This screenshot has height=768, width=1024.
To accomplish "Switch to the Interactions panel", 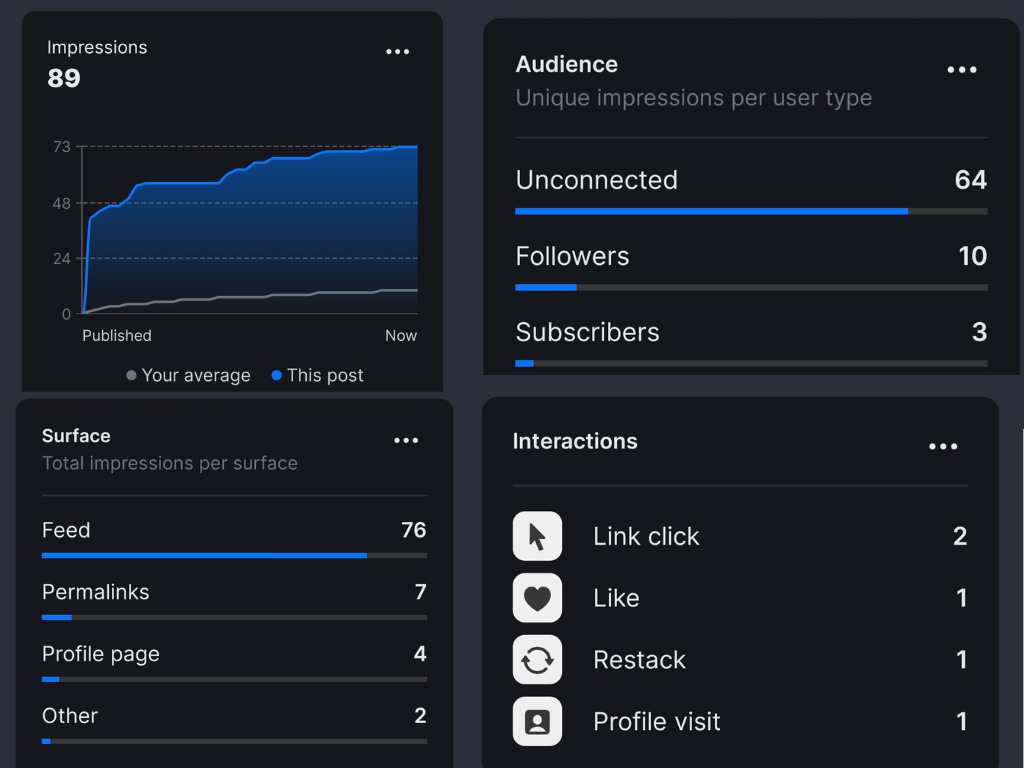I will click(575, 441).
